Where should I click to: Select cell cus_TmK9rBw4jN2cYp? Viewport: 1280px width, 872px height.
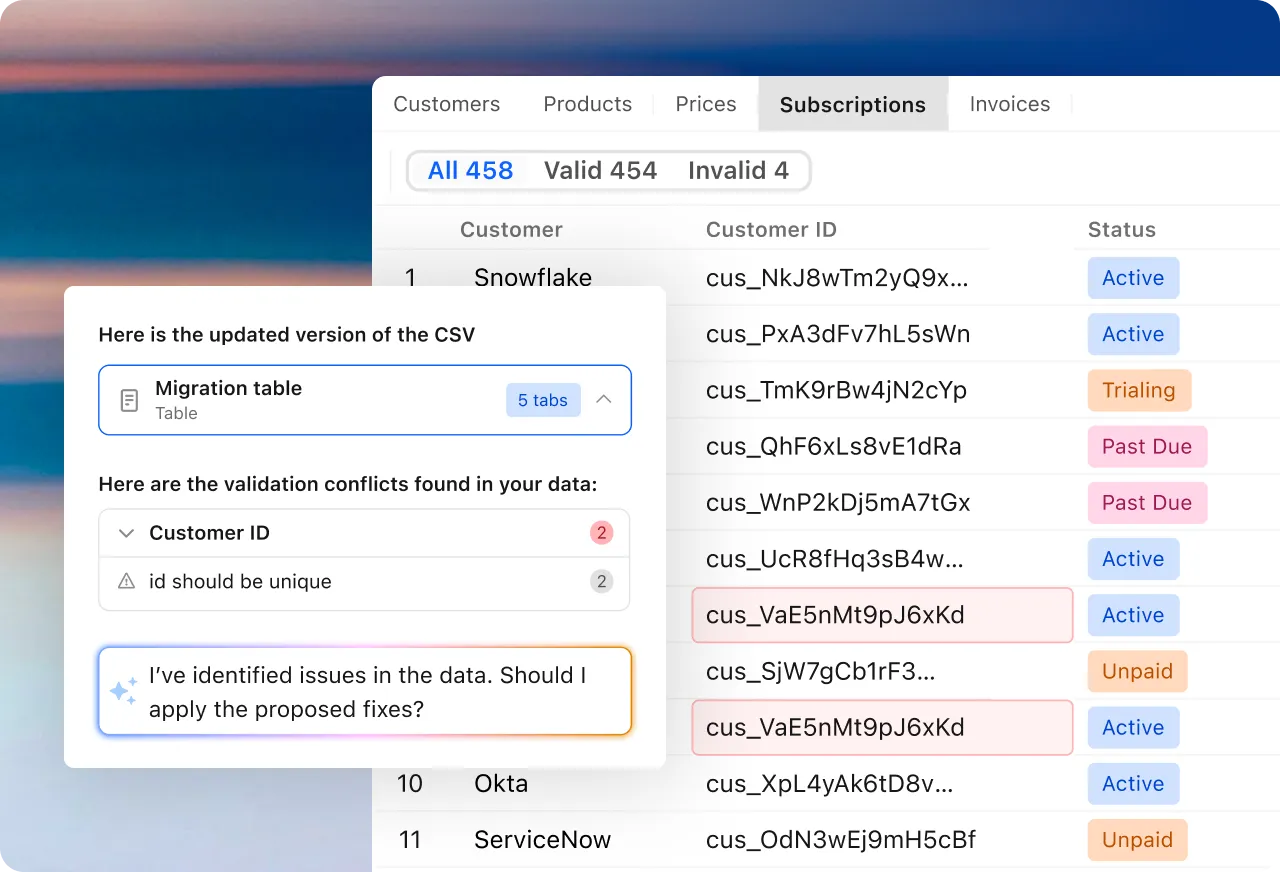coord(836,390)
